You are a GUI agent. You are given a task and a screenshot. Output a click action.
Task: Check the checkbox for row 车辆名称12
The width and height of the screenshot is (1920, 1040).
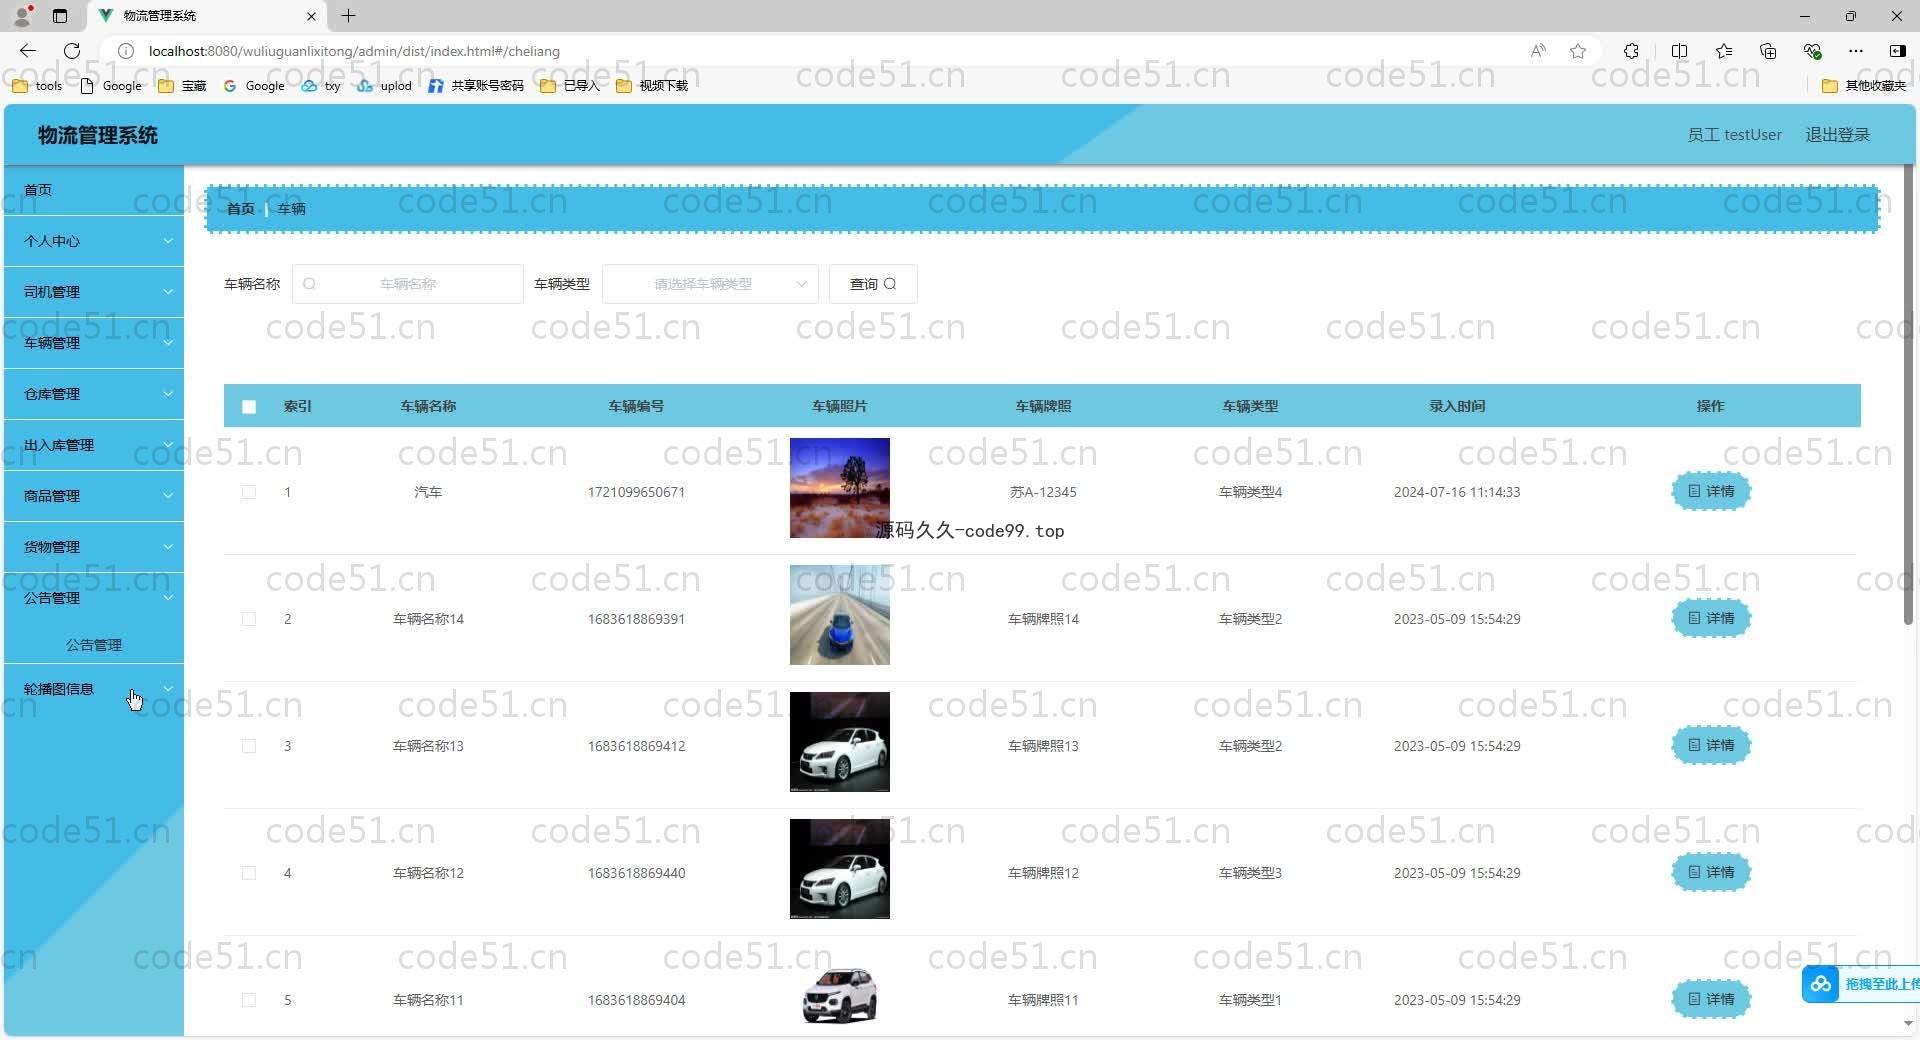point(249,873)
